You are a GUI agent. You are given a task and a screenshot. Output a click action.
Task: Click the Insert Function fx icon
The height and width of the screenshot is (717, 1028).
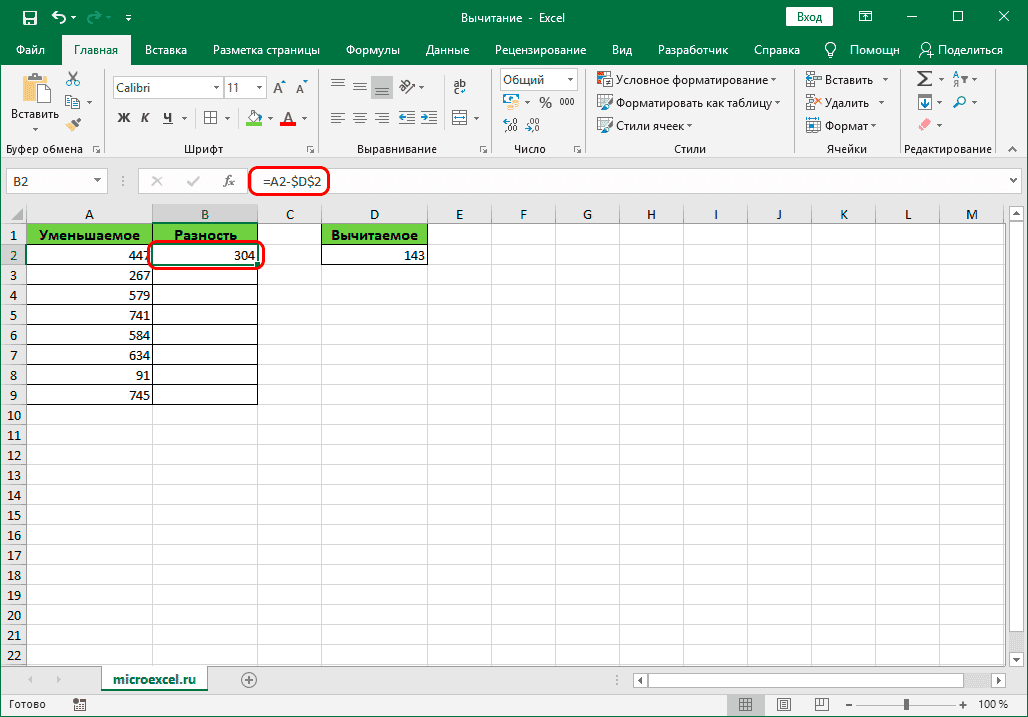tap(229, 181)
